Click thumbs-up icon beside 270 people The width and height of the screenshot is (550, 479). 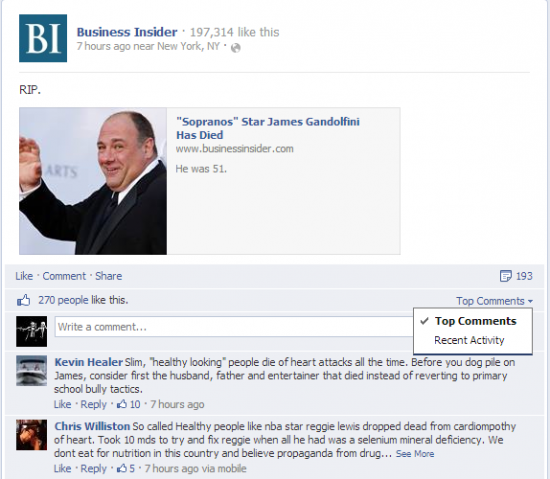(24, 301)
